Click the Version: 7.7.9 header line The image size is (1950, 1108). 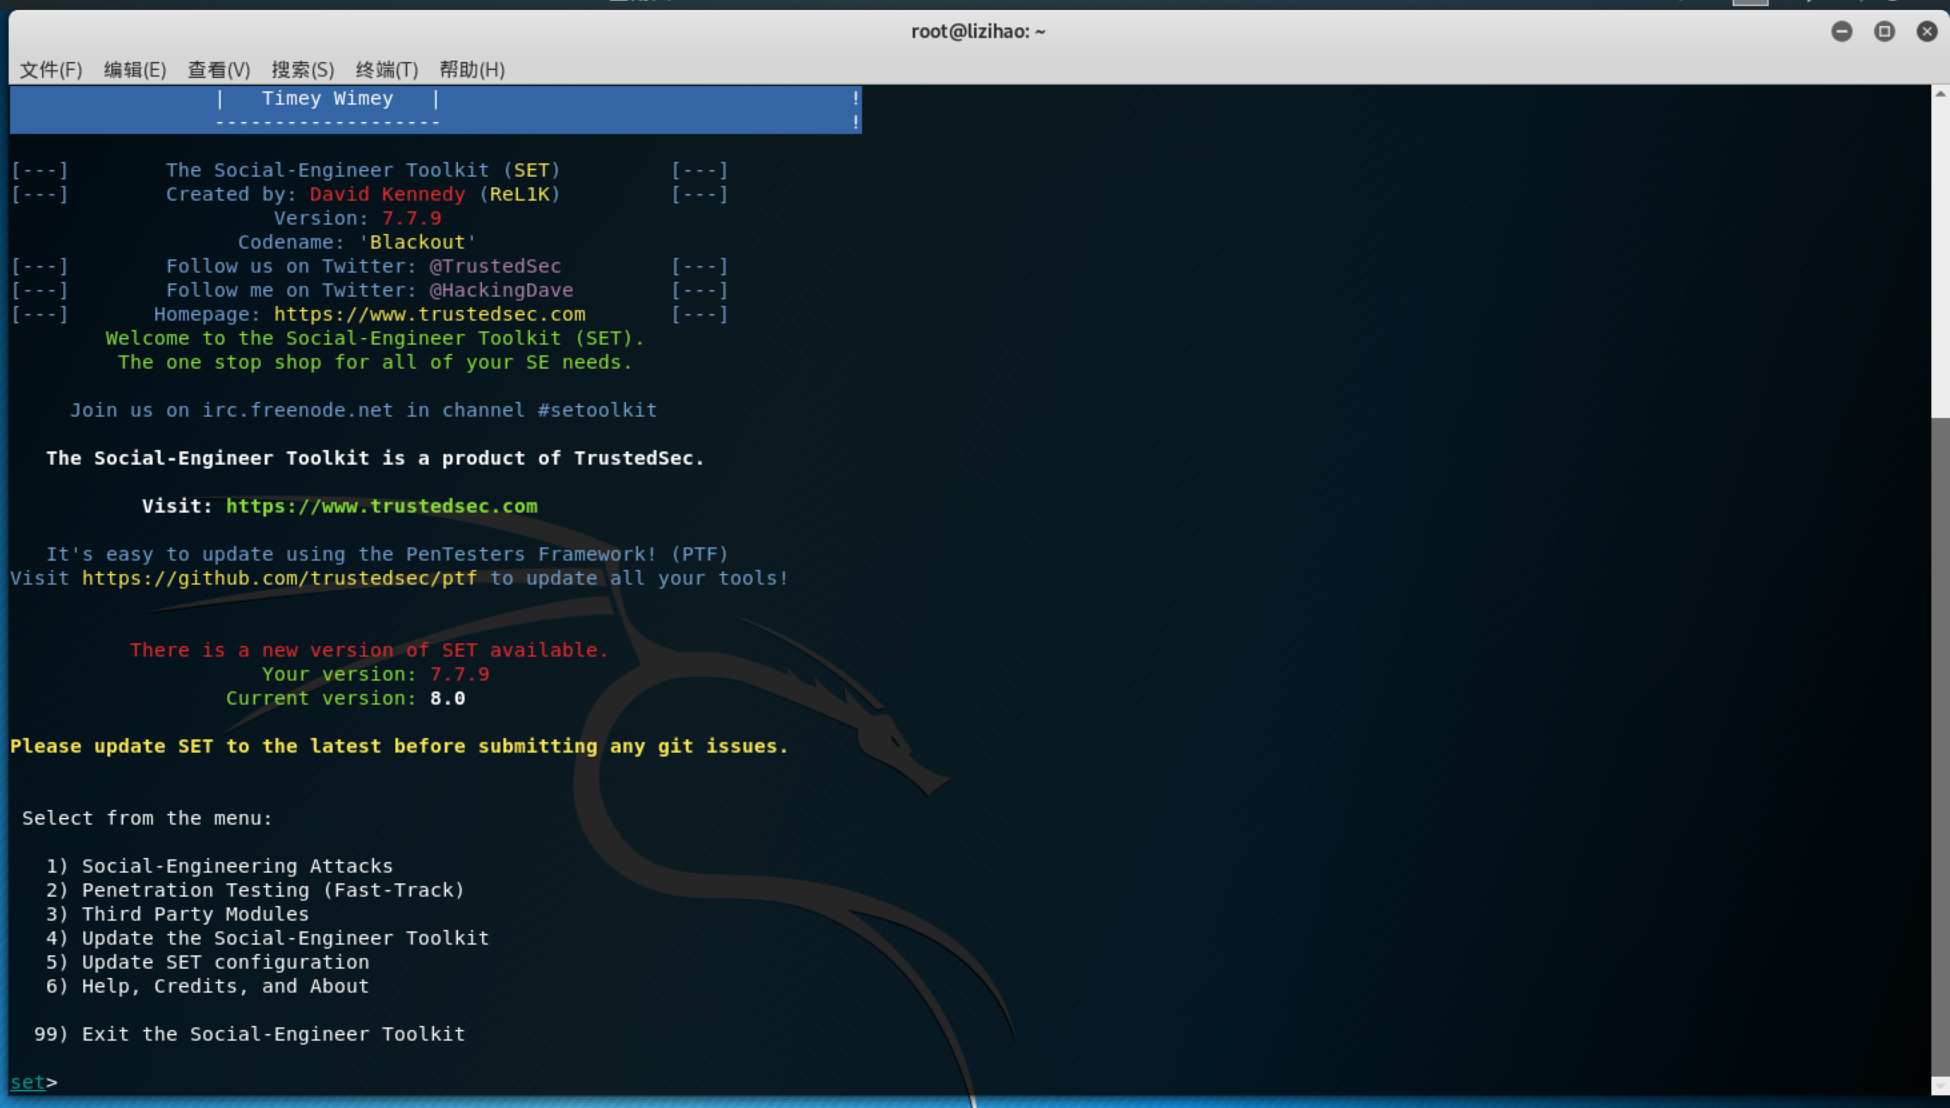tap(358, 218)
